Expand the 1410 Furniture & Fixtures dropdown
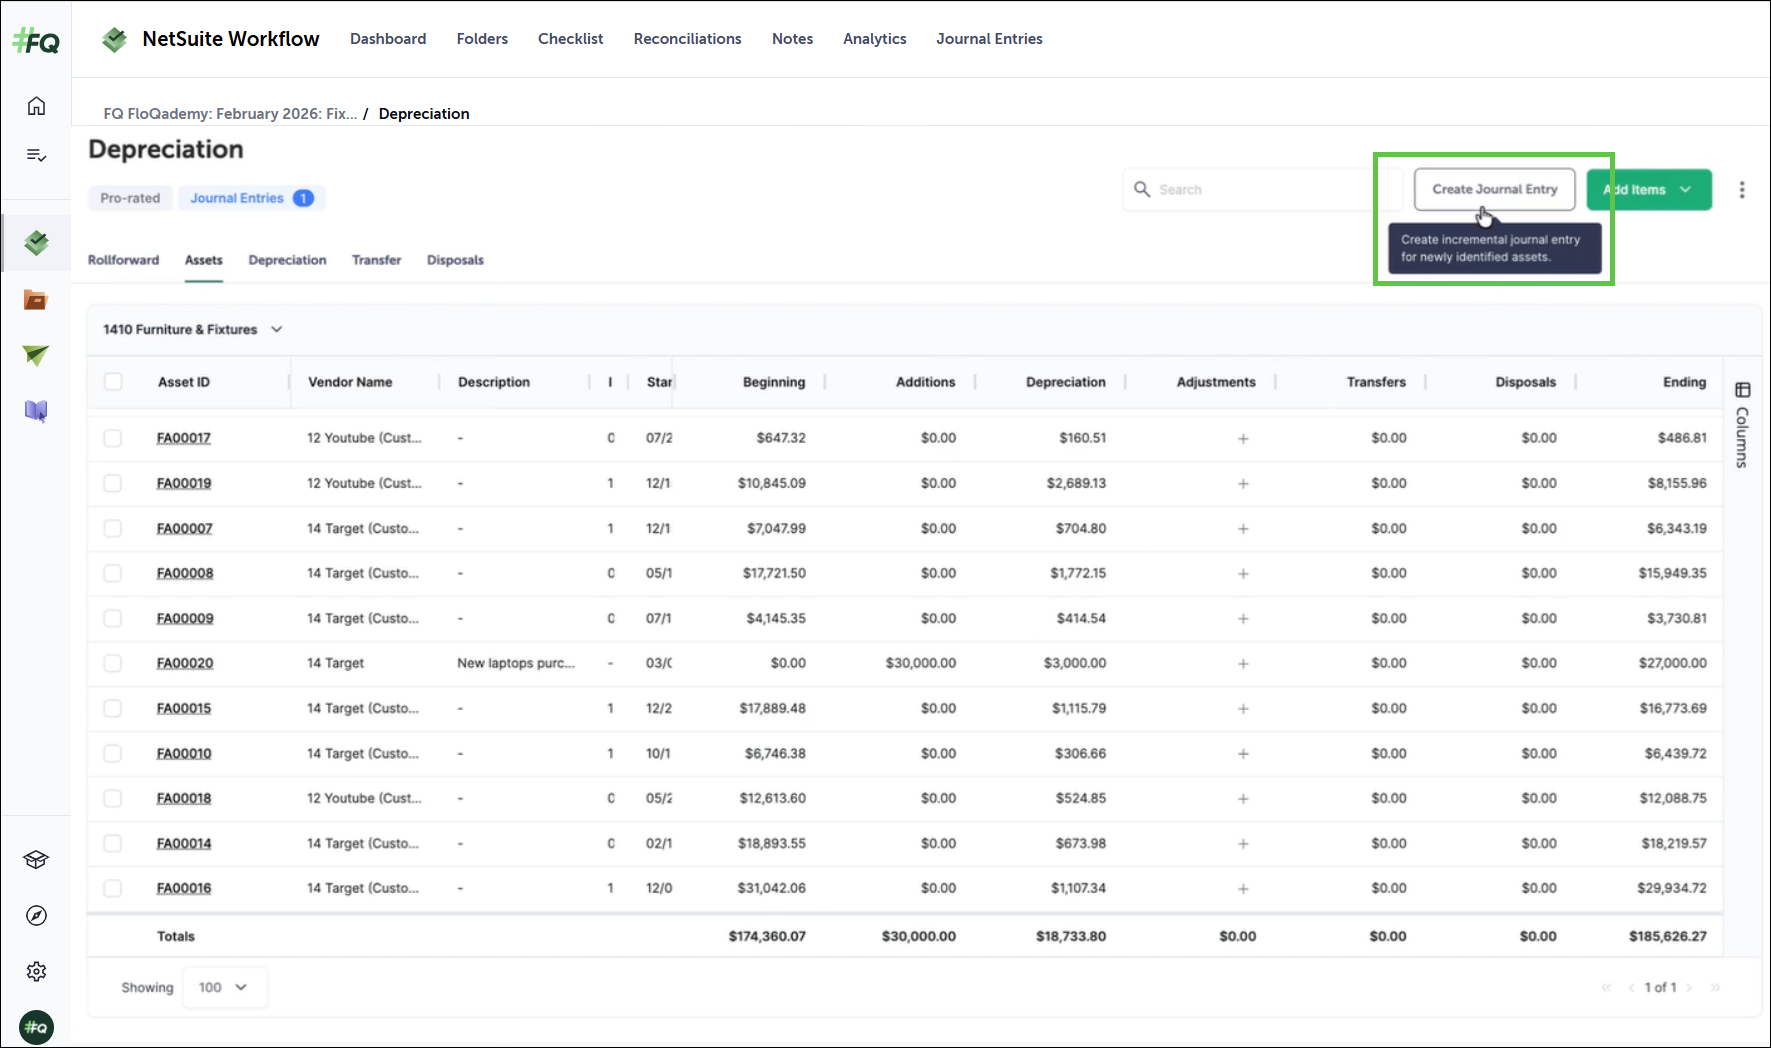Image resolution: width=1771 pixels, height=1048 pixels. pyautogui.click(x=193, y=329)
